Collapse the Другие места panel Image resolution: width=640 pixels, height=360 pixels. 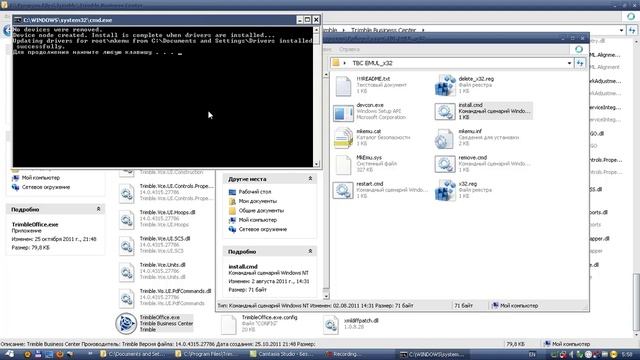pyautogui.click(x=310, y=179)
